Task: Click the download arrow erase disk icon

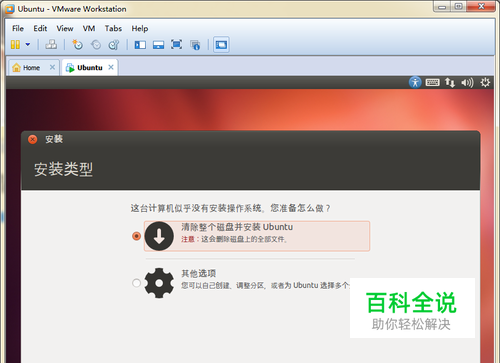Action: click(159, 236)
